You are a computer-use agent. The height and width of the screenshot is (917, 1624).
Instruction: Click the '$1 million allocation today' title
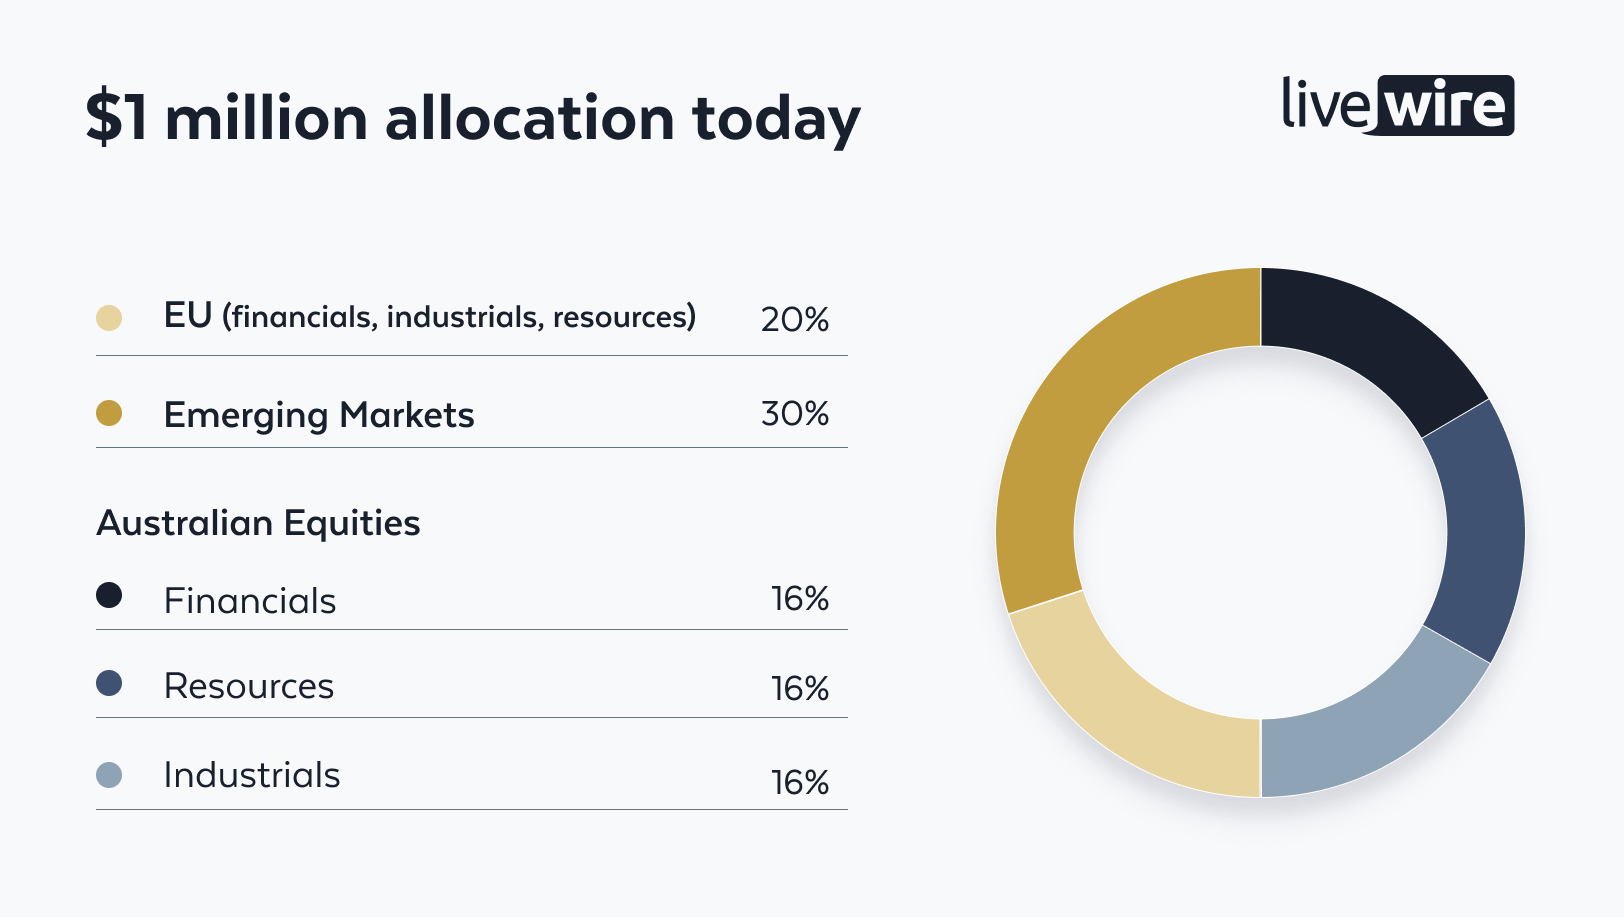tap(472, 119)
